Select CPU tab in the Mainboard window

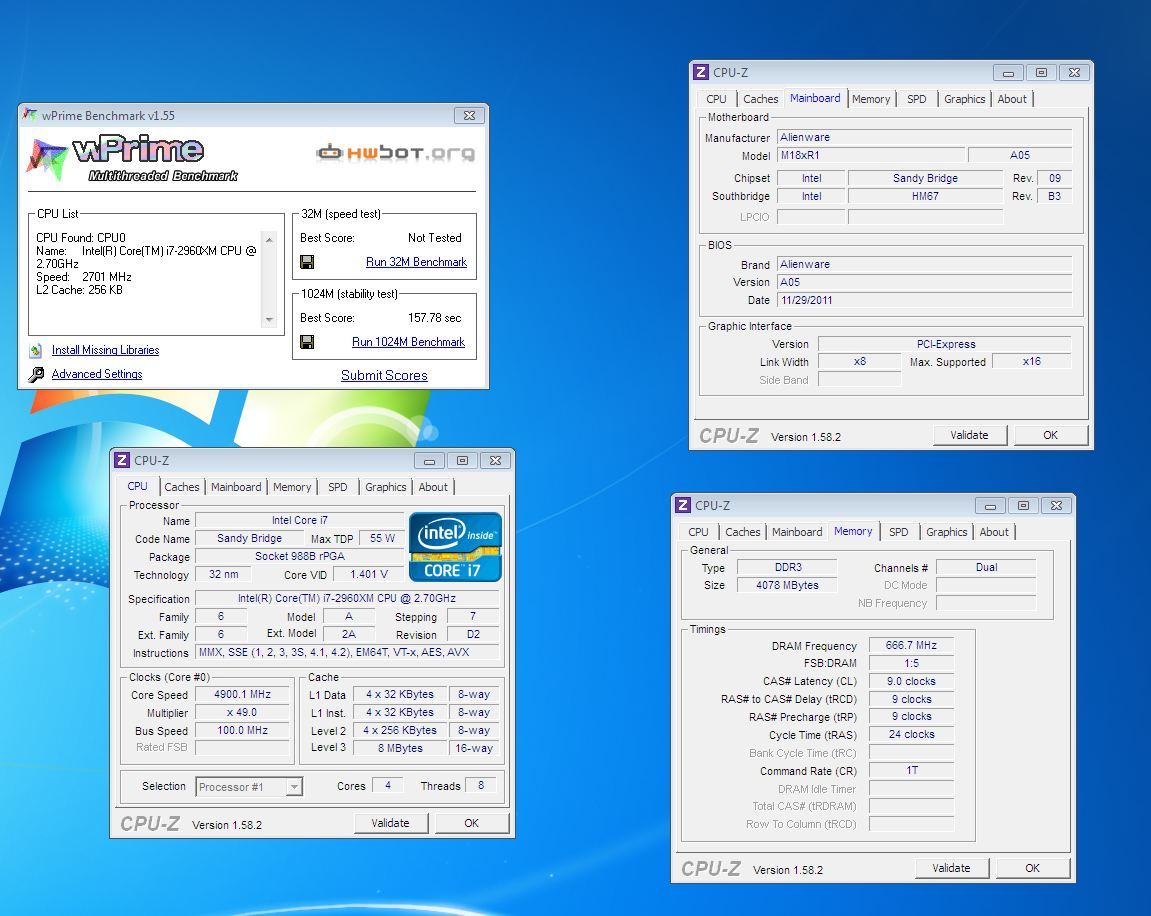716,99
